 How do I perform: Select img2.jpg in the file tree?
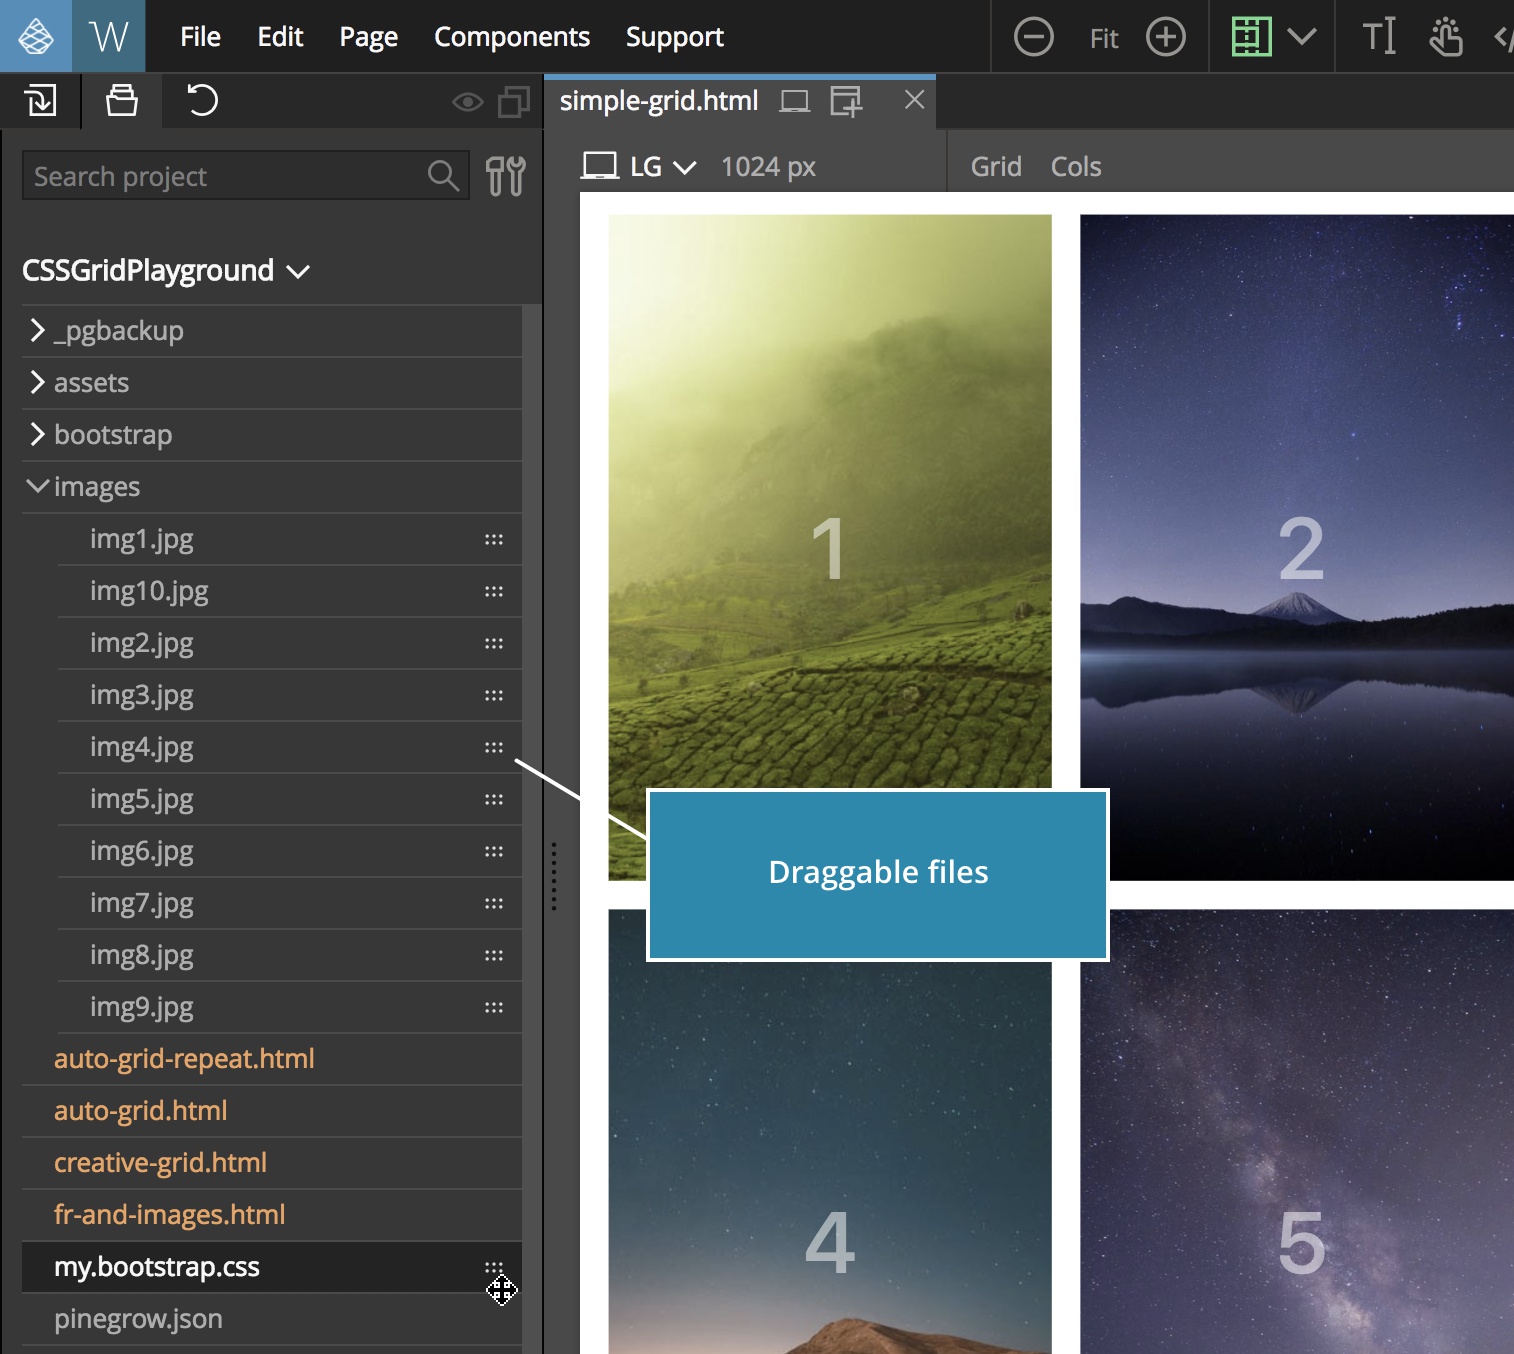click(x=142, y=643)
